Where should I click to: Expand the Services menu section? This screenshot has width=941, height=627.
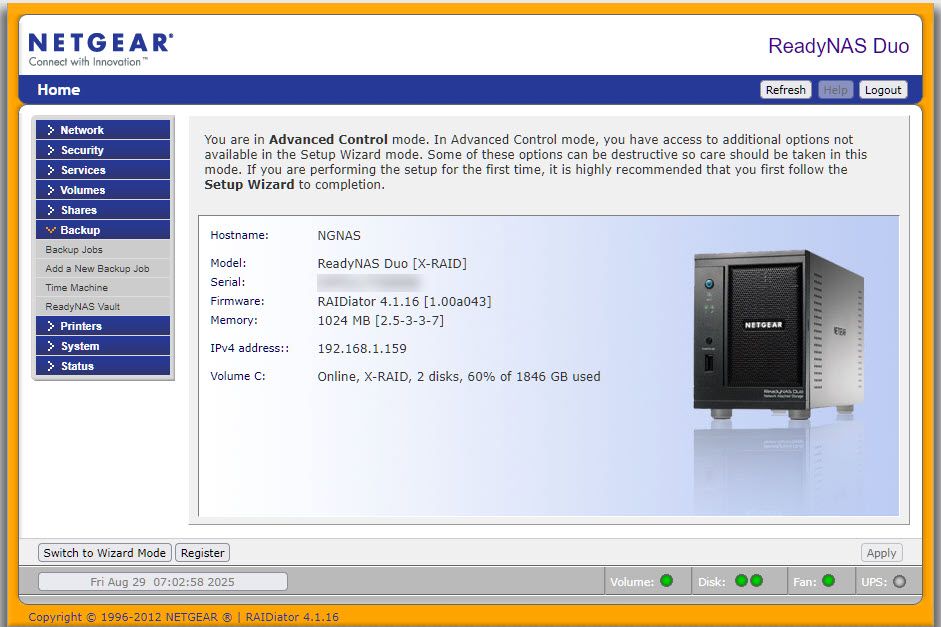tap(103, 170)
